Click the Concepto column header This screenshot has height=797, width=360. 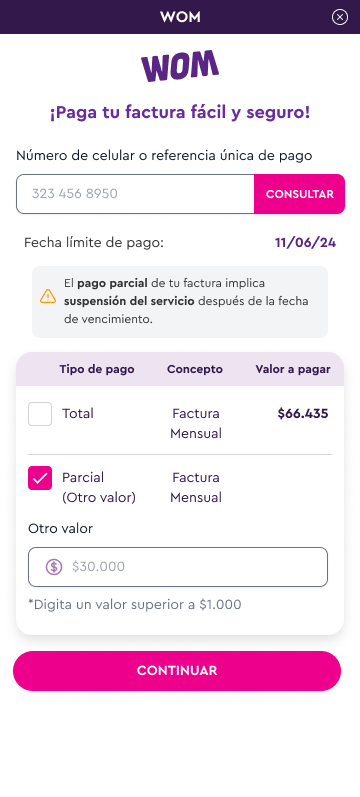pos(195,369)
